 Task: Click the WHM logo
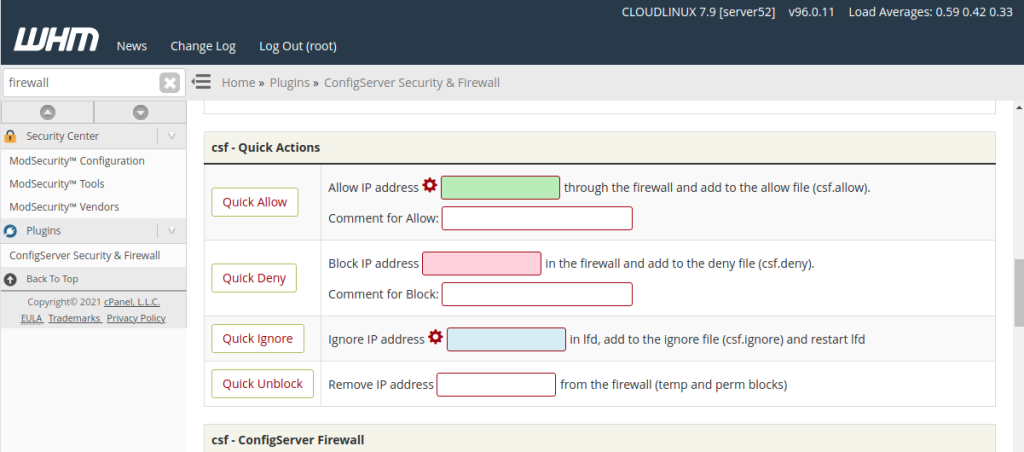tap(56, 40)
